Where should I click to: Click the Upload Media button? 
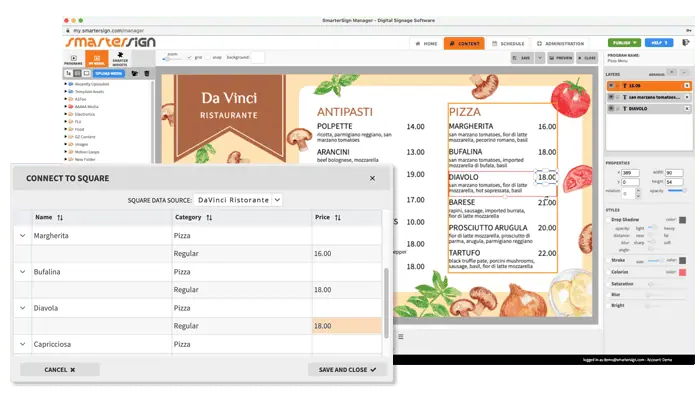click(x=109, y=73)
